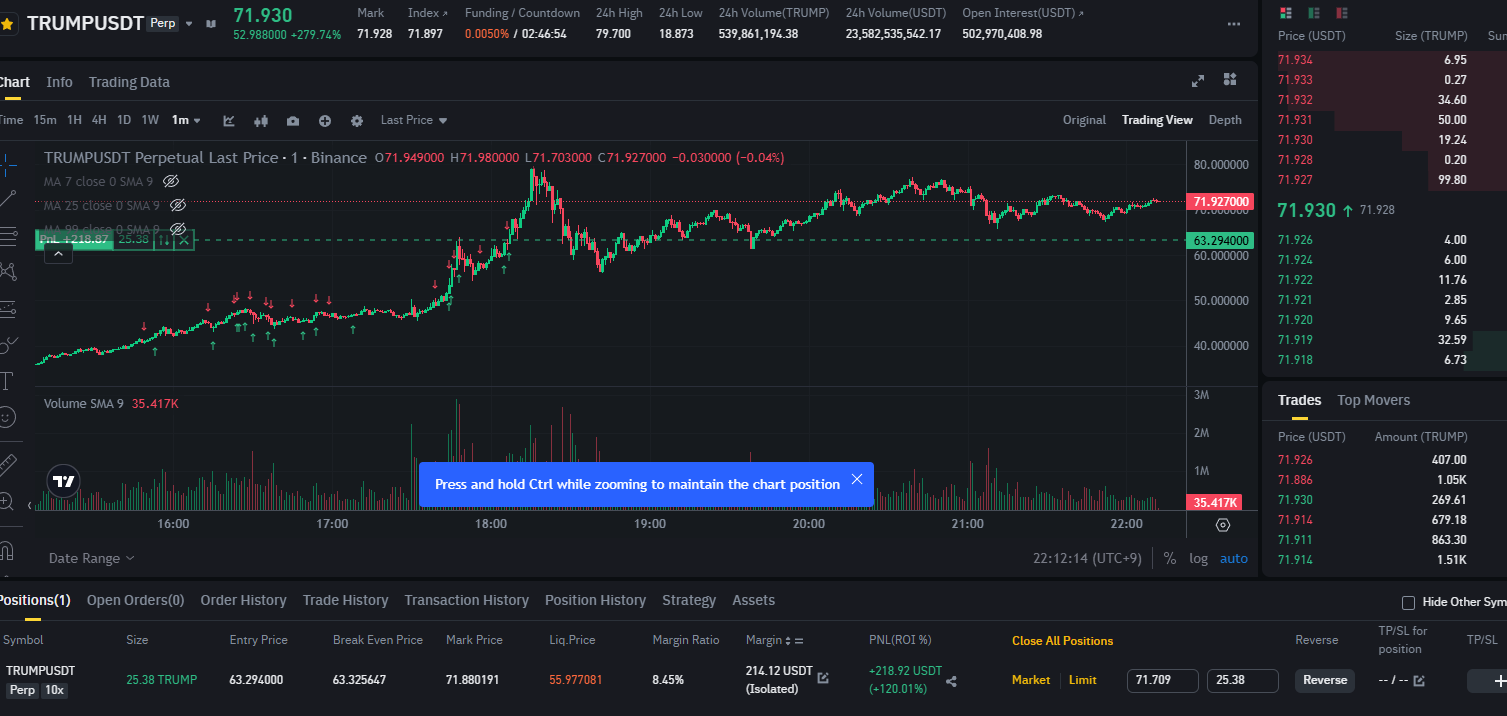Viewport: 1507px width, 716px height.
Task: Close position from chart PNL label X
Action: pos(184,240)
